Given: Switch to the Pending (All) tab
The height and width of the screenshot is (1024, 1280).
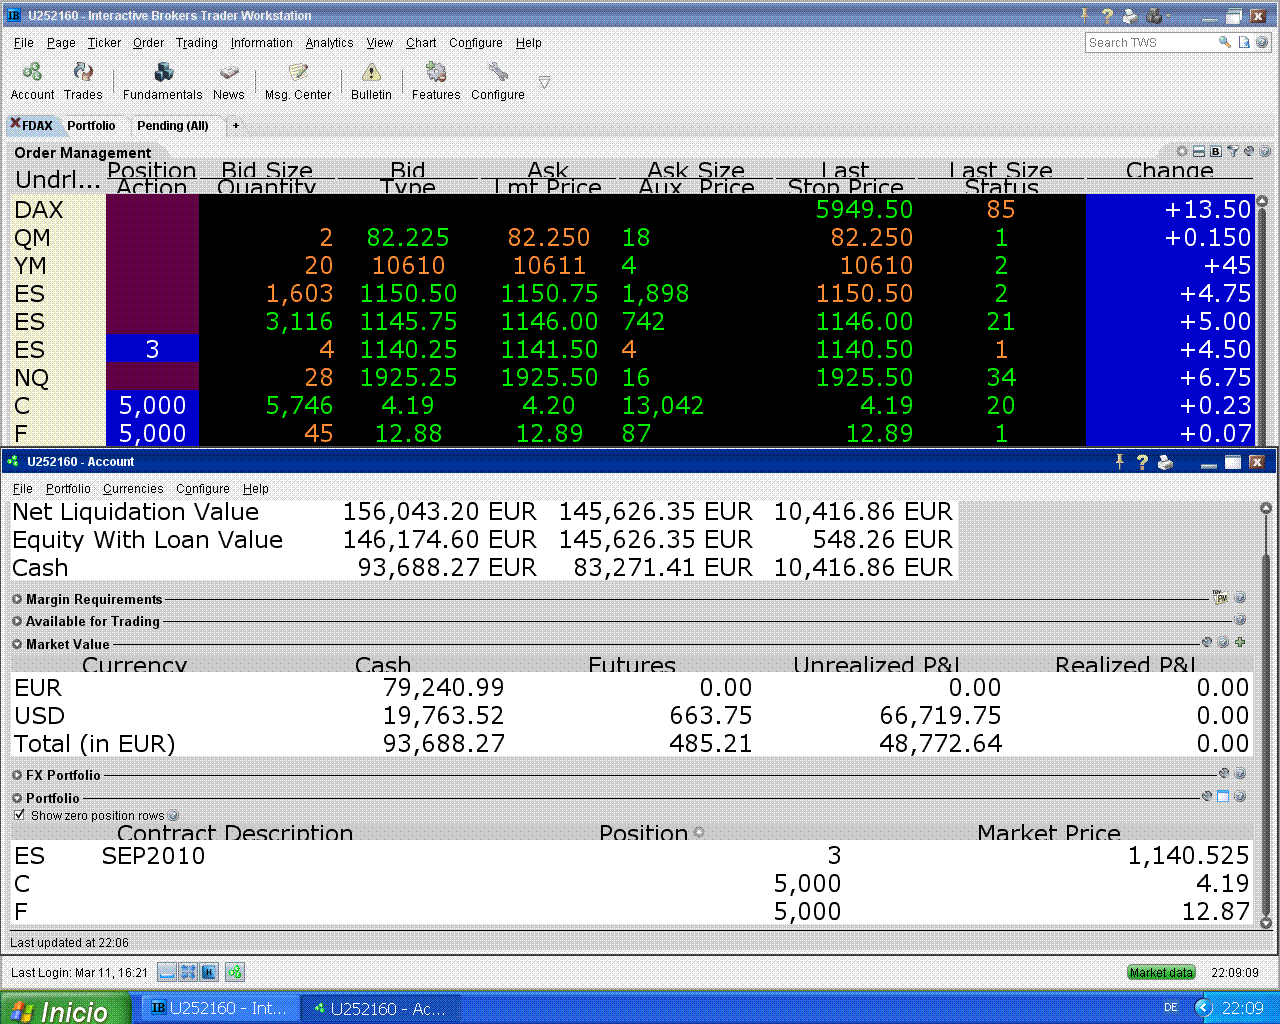Looking at the screenshot, I should (x=172, y=126).
